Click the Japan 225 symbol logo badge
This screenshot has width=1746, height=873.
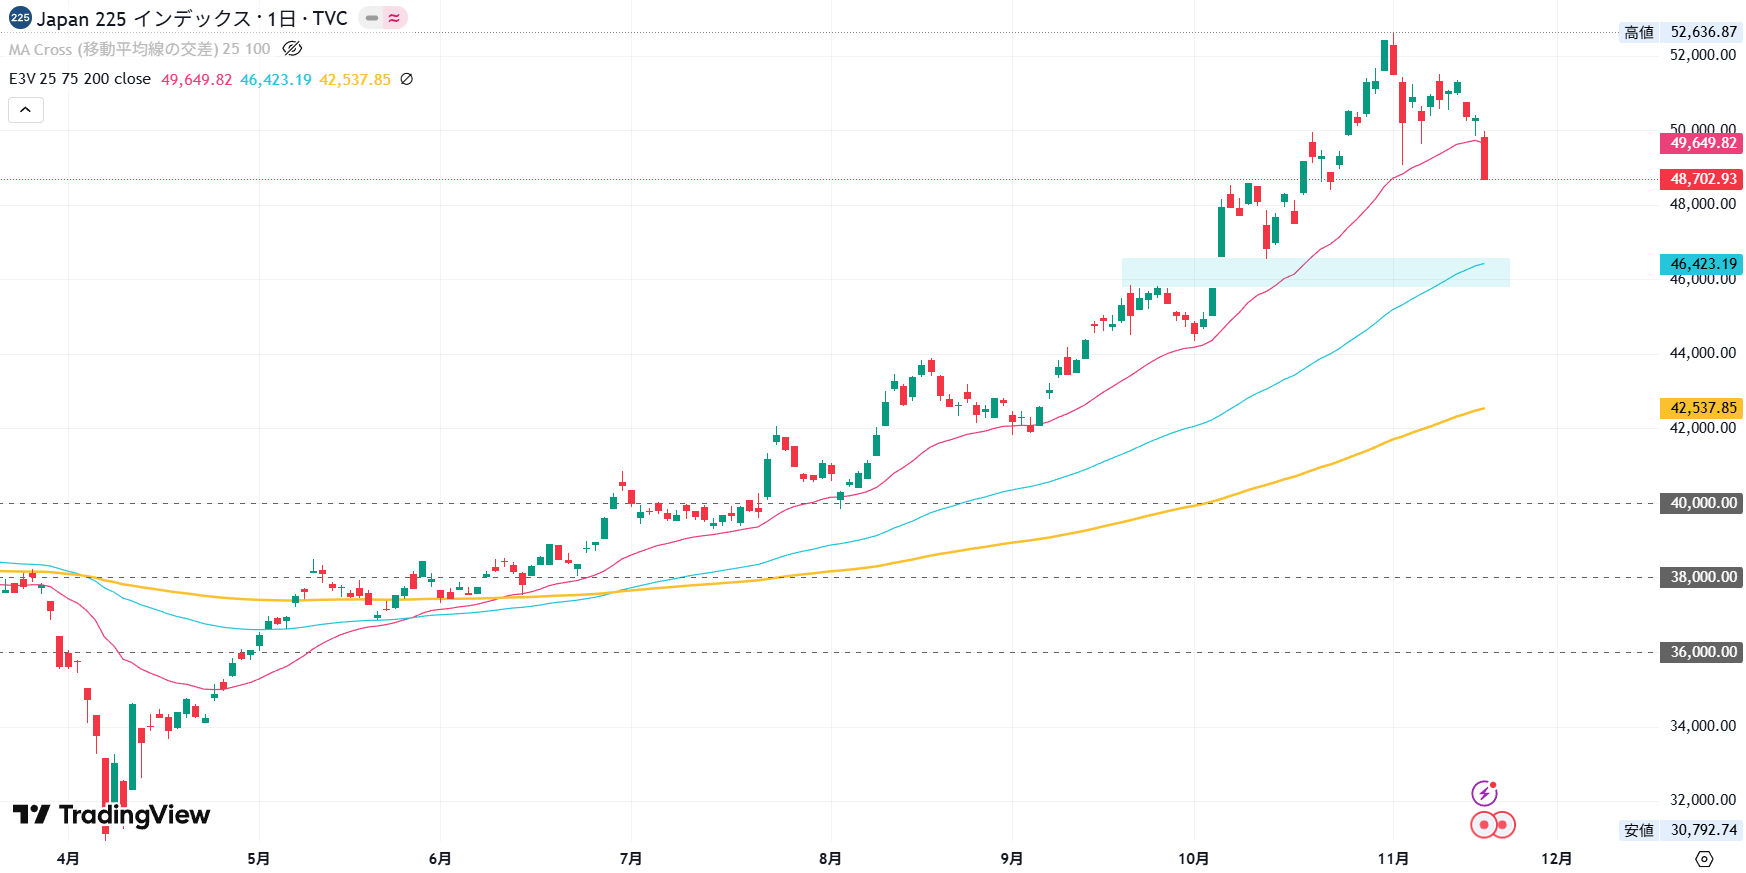coord(20,18)
